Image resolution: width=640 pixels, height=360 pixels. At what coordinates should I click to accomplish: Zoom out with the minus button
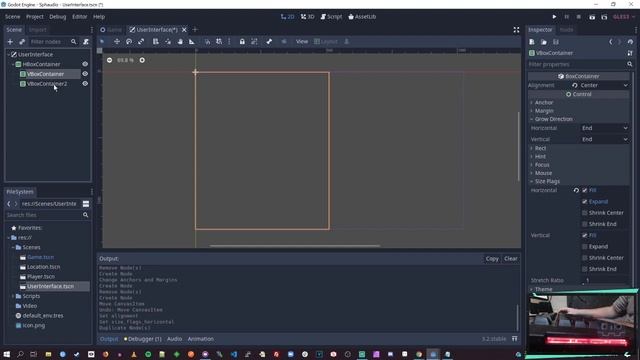point(109,60)
